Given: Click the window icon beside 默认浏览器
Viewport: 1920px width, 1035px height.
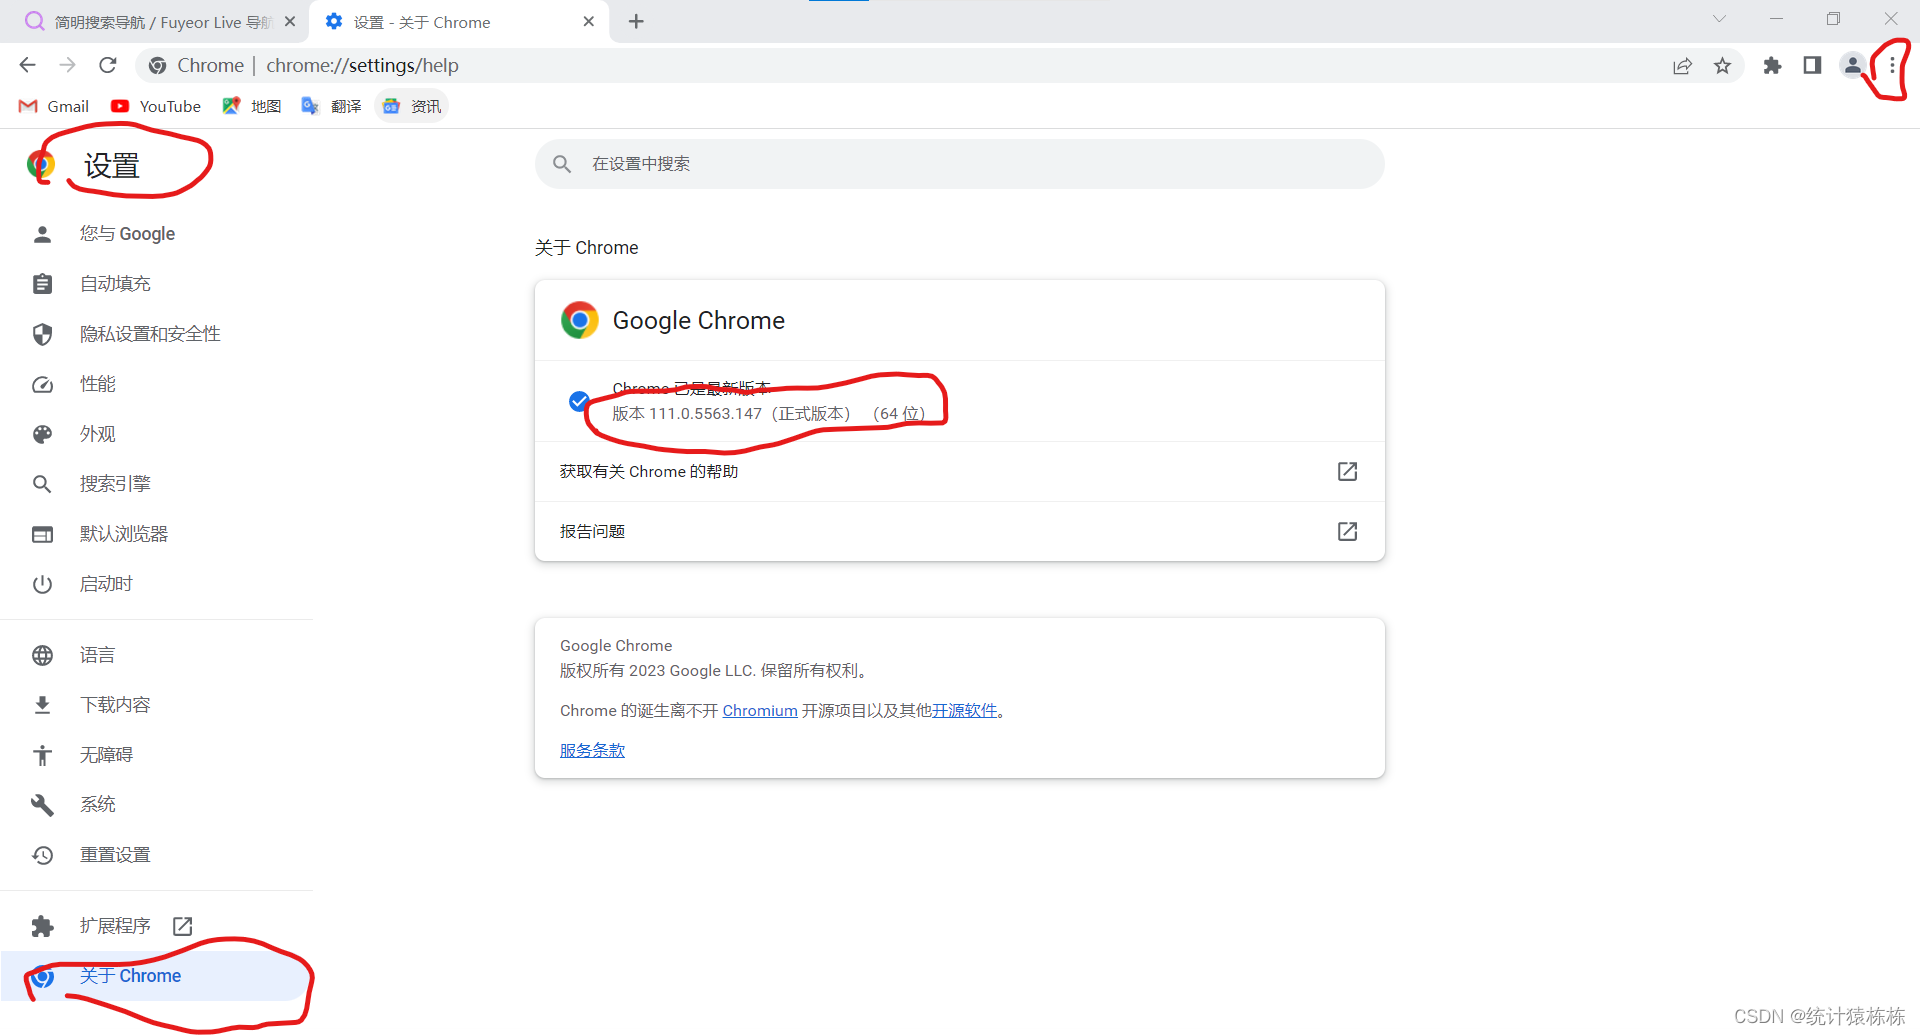Looking at the screenshot, I should point(42,534).
